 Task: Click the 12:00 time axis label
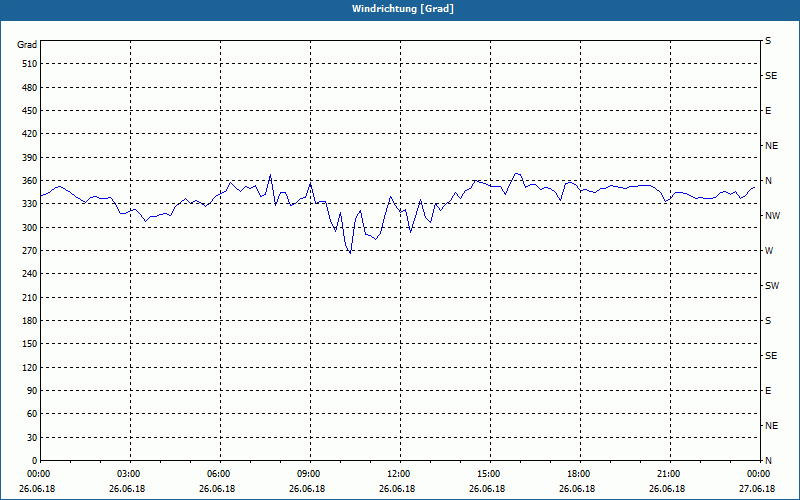[x=399, y=474]
